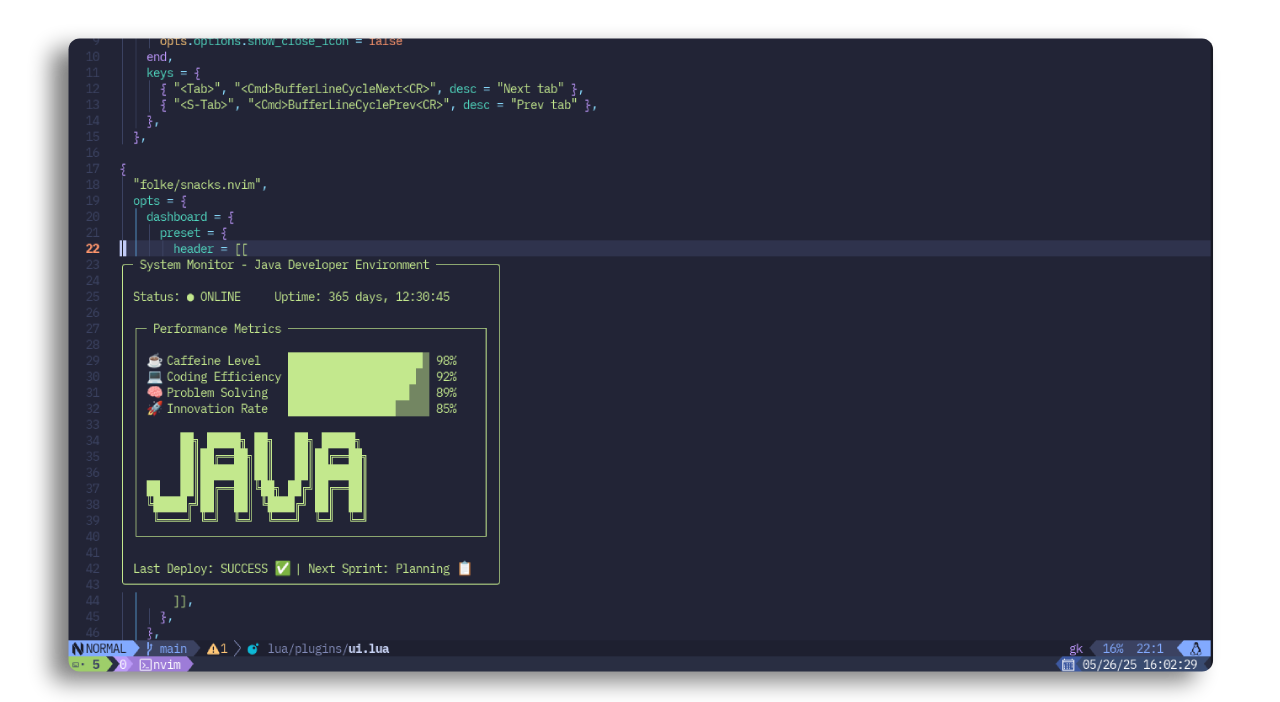Click the clipboard emoji after Planning
This screenshot has width=1280, height=702.
click(x=464, y=569)
